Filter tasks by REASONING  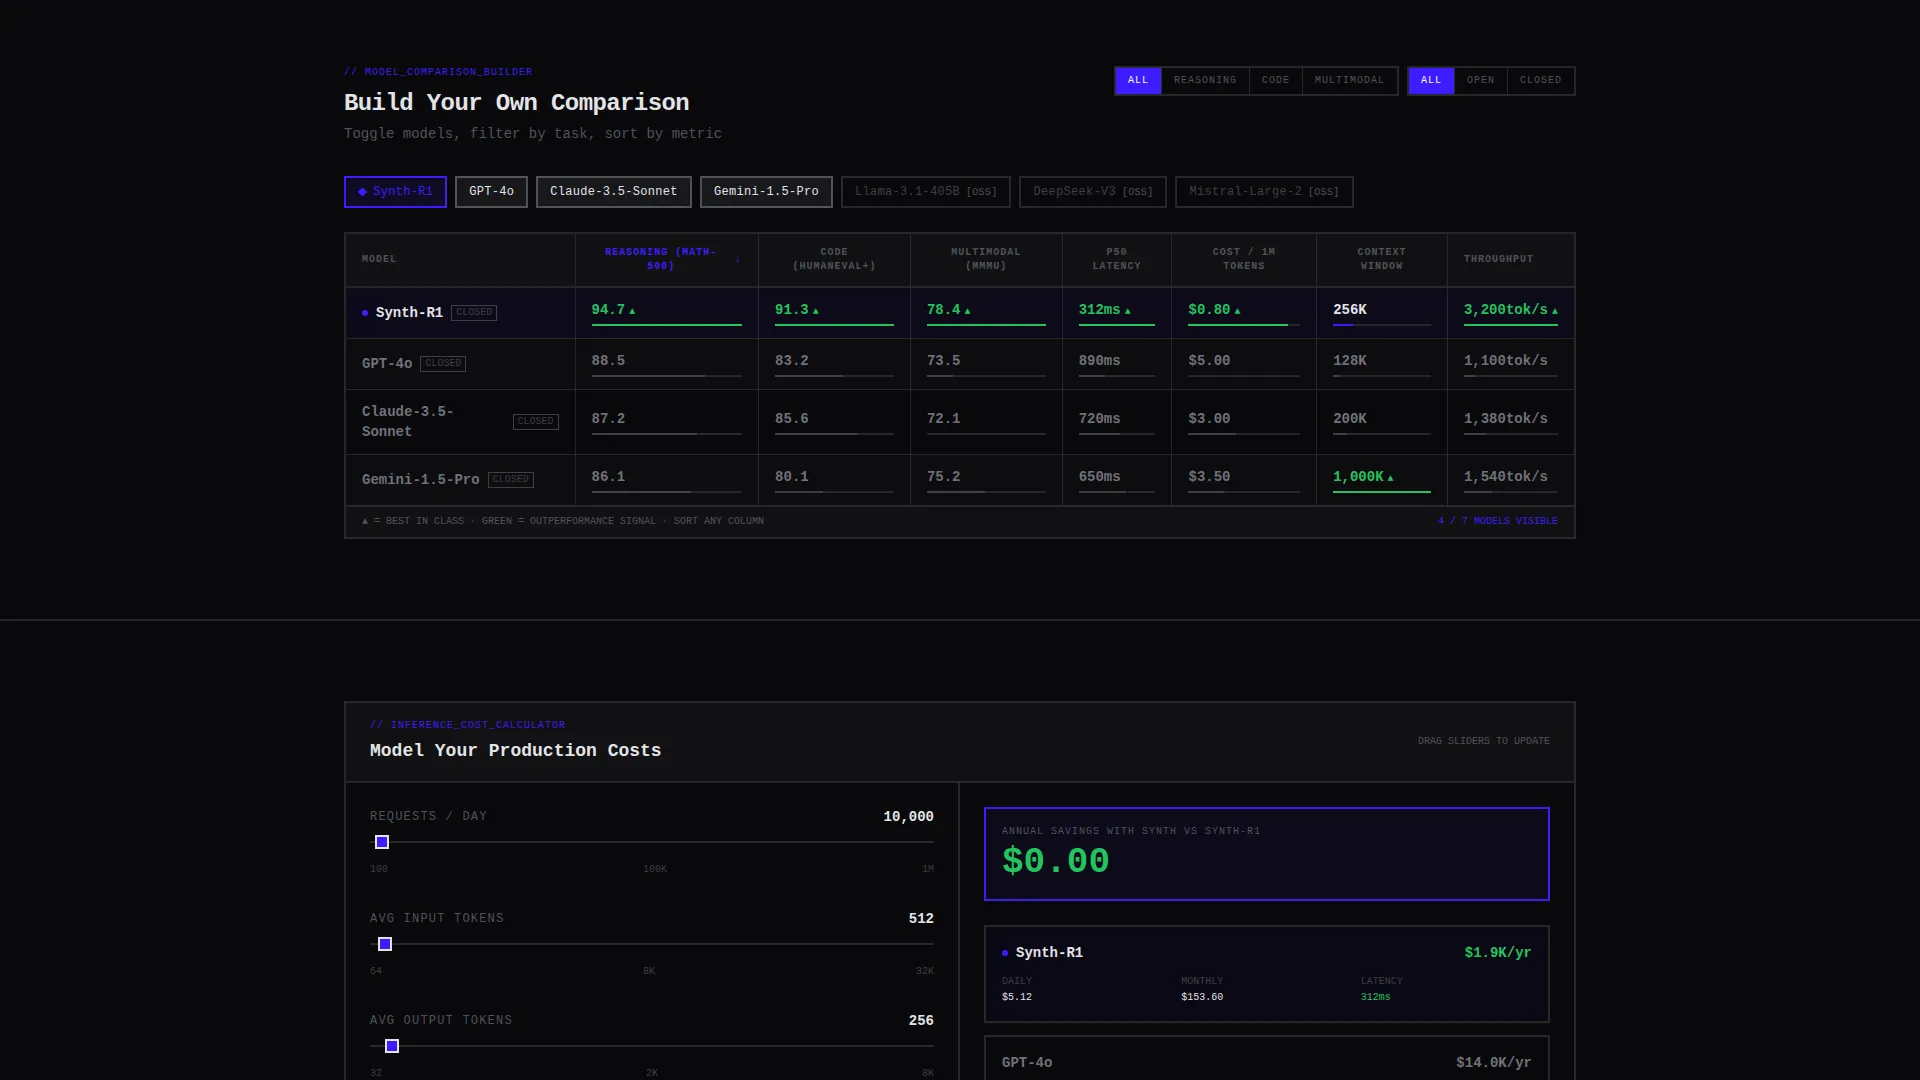1205,81
